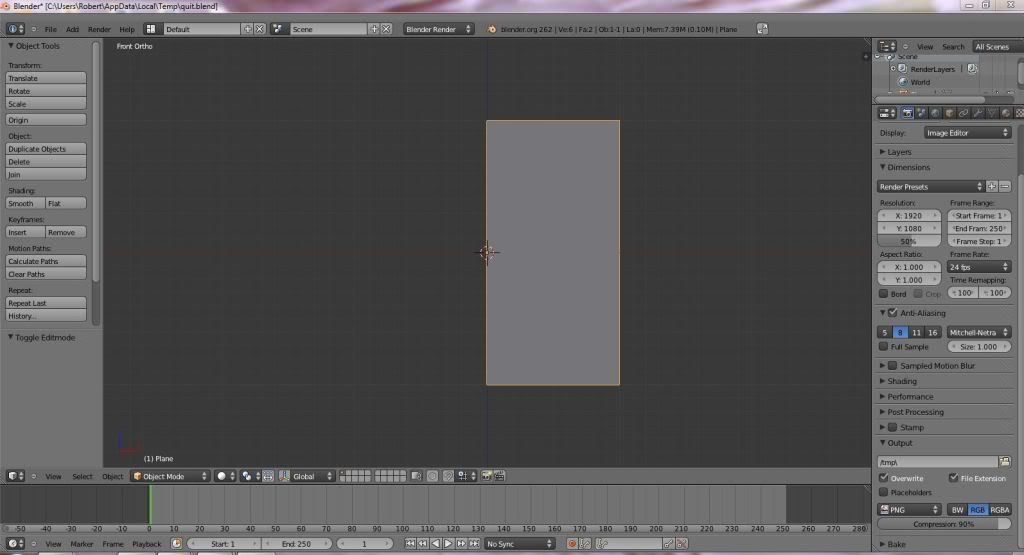Click the Translate button
Viewport: 1024px width, 555px height.
tap(46, 78)
